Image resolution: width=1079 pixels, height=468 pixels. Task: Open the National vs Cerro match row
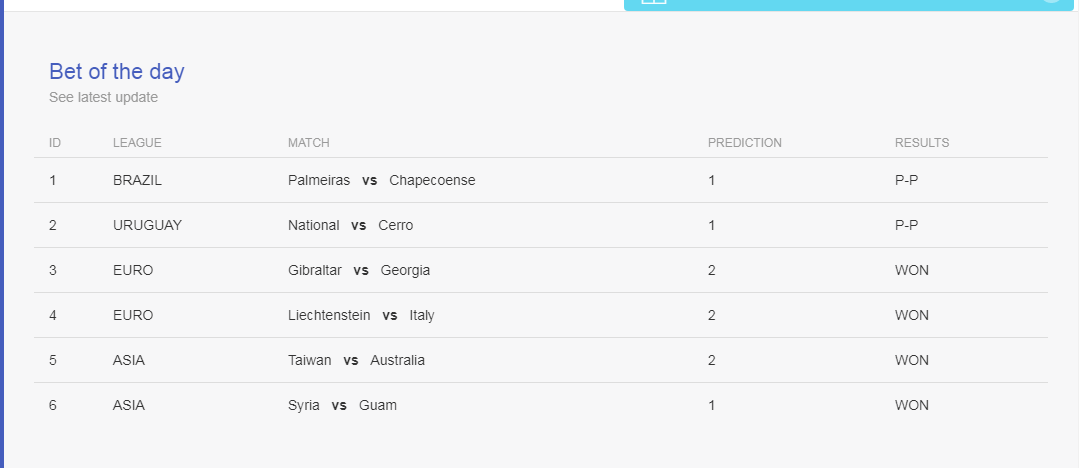pos(541,225)
